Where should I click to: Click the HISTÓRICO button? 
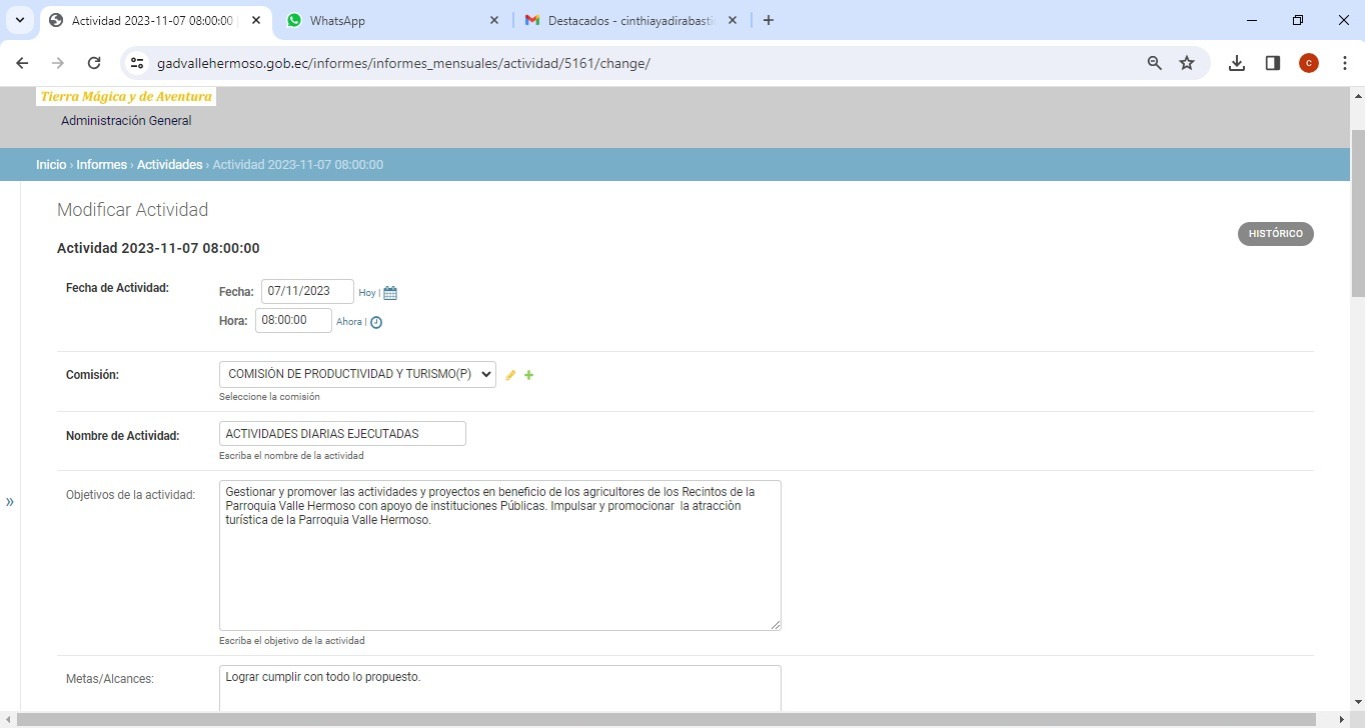(1275, 233)
